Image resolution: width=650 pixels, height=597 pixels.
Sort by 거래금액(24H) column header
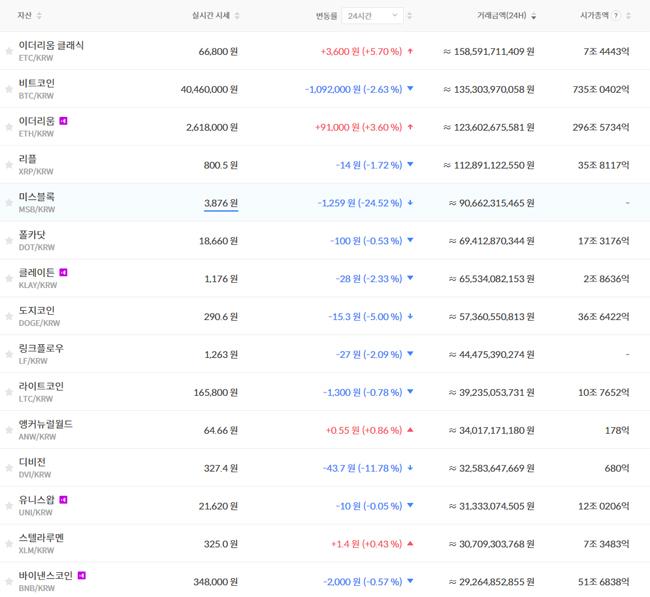click(505, 16)
